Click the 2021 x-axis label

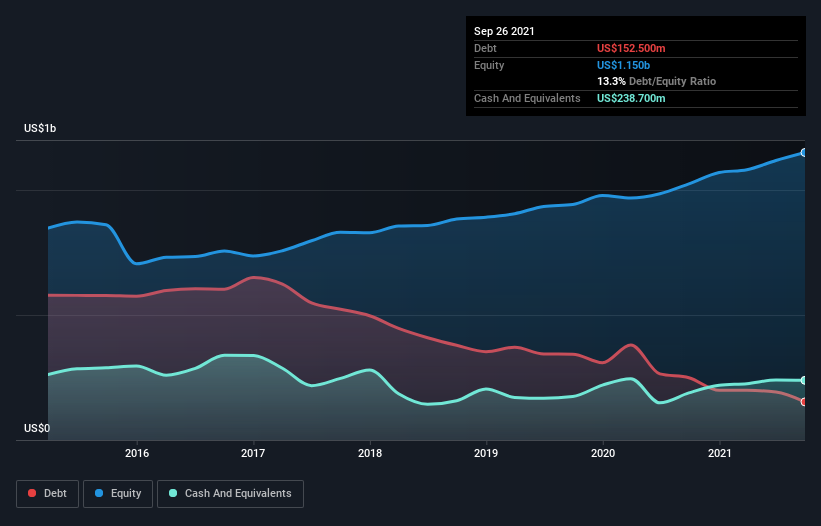coord(719,453)
